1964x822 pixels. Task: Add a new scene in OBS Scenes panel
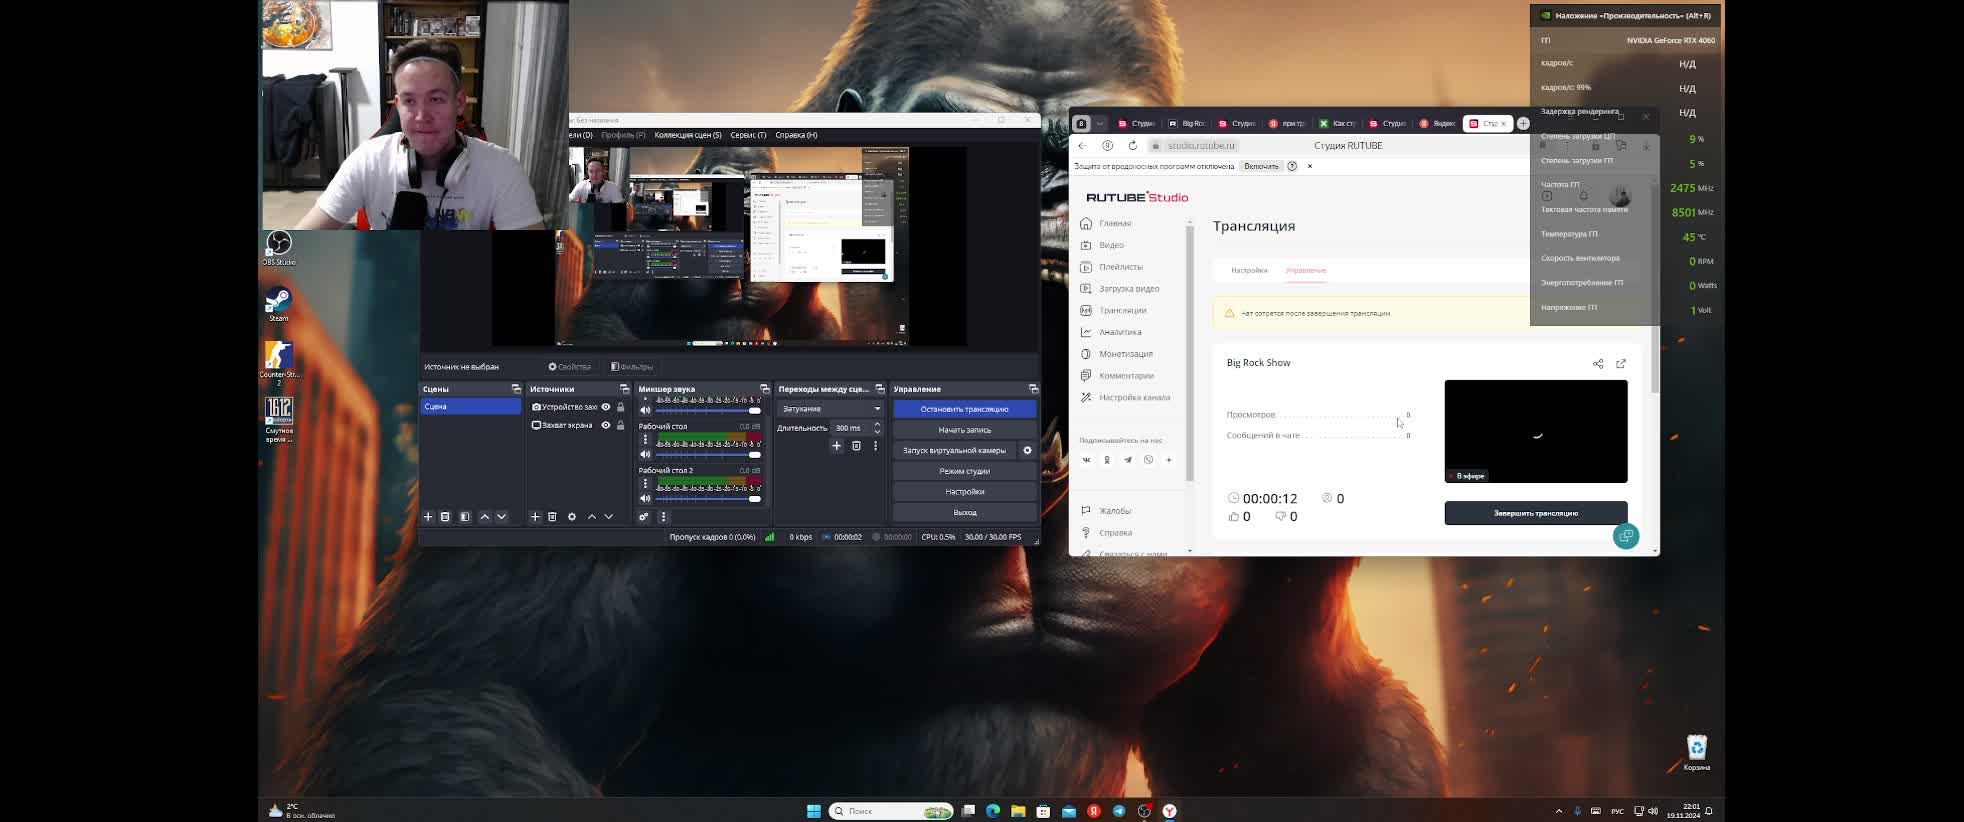click(428, 517)
